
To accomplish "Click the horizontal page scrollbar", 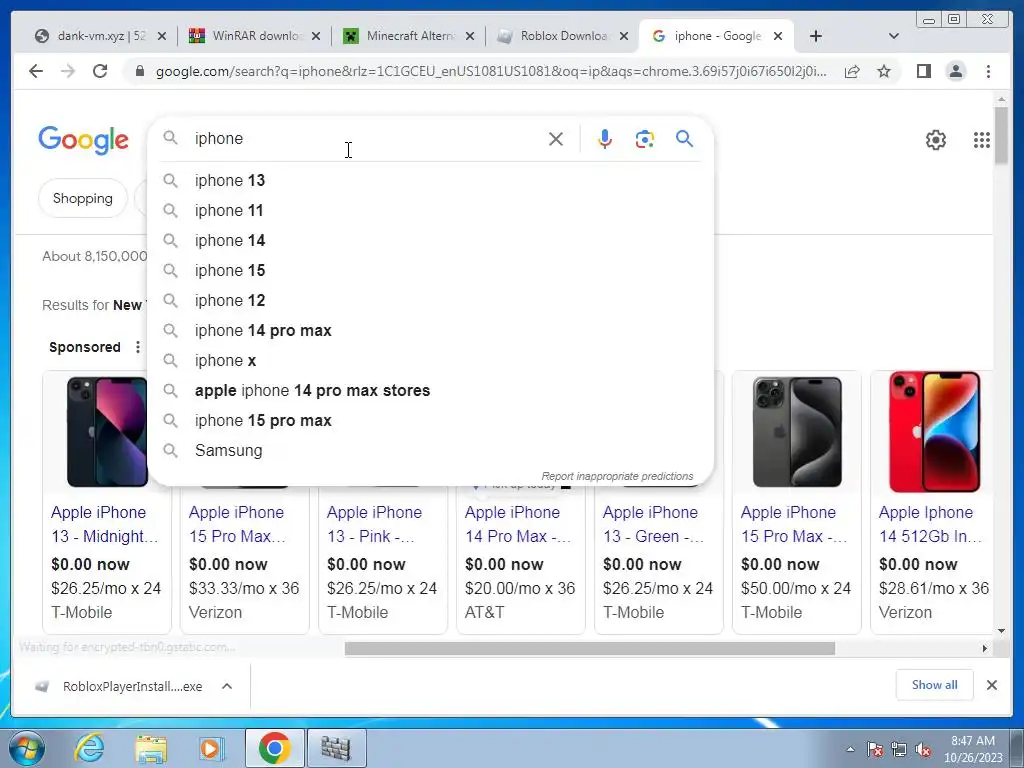I will pos(590,648).
